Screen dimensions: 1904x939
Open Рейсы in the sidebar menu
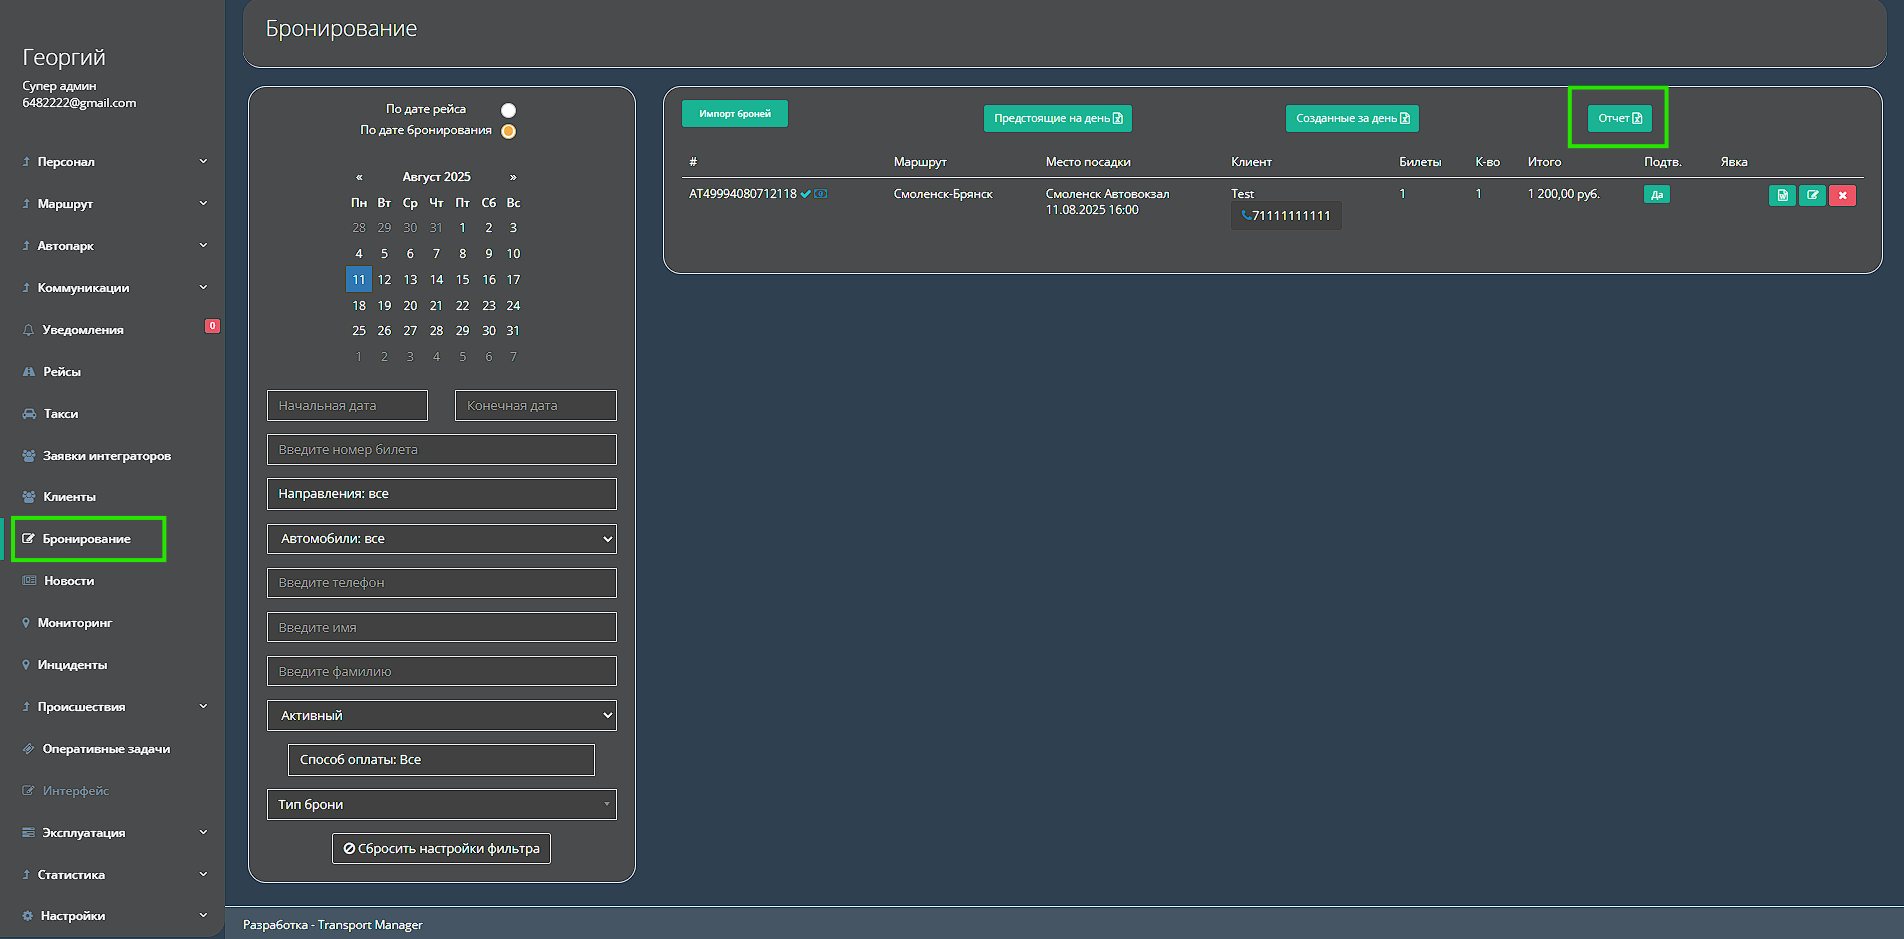61,372
